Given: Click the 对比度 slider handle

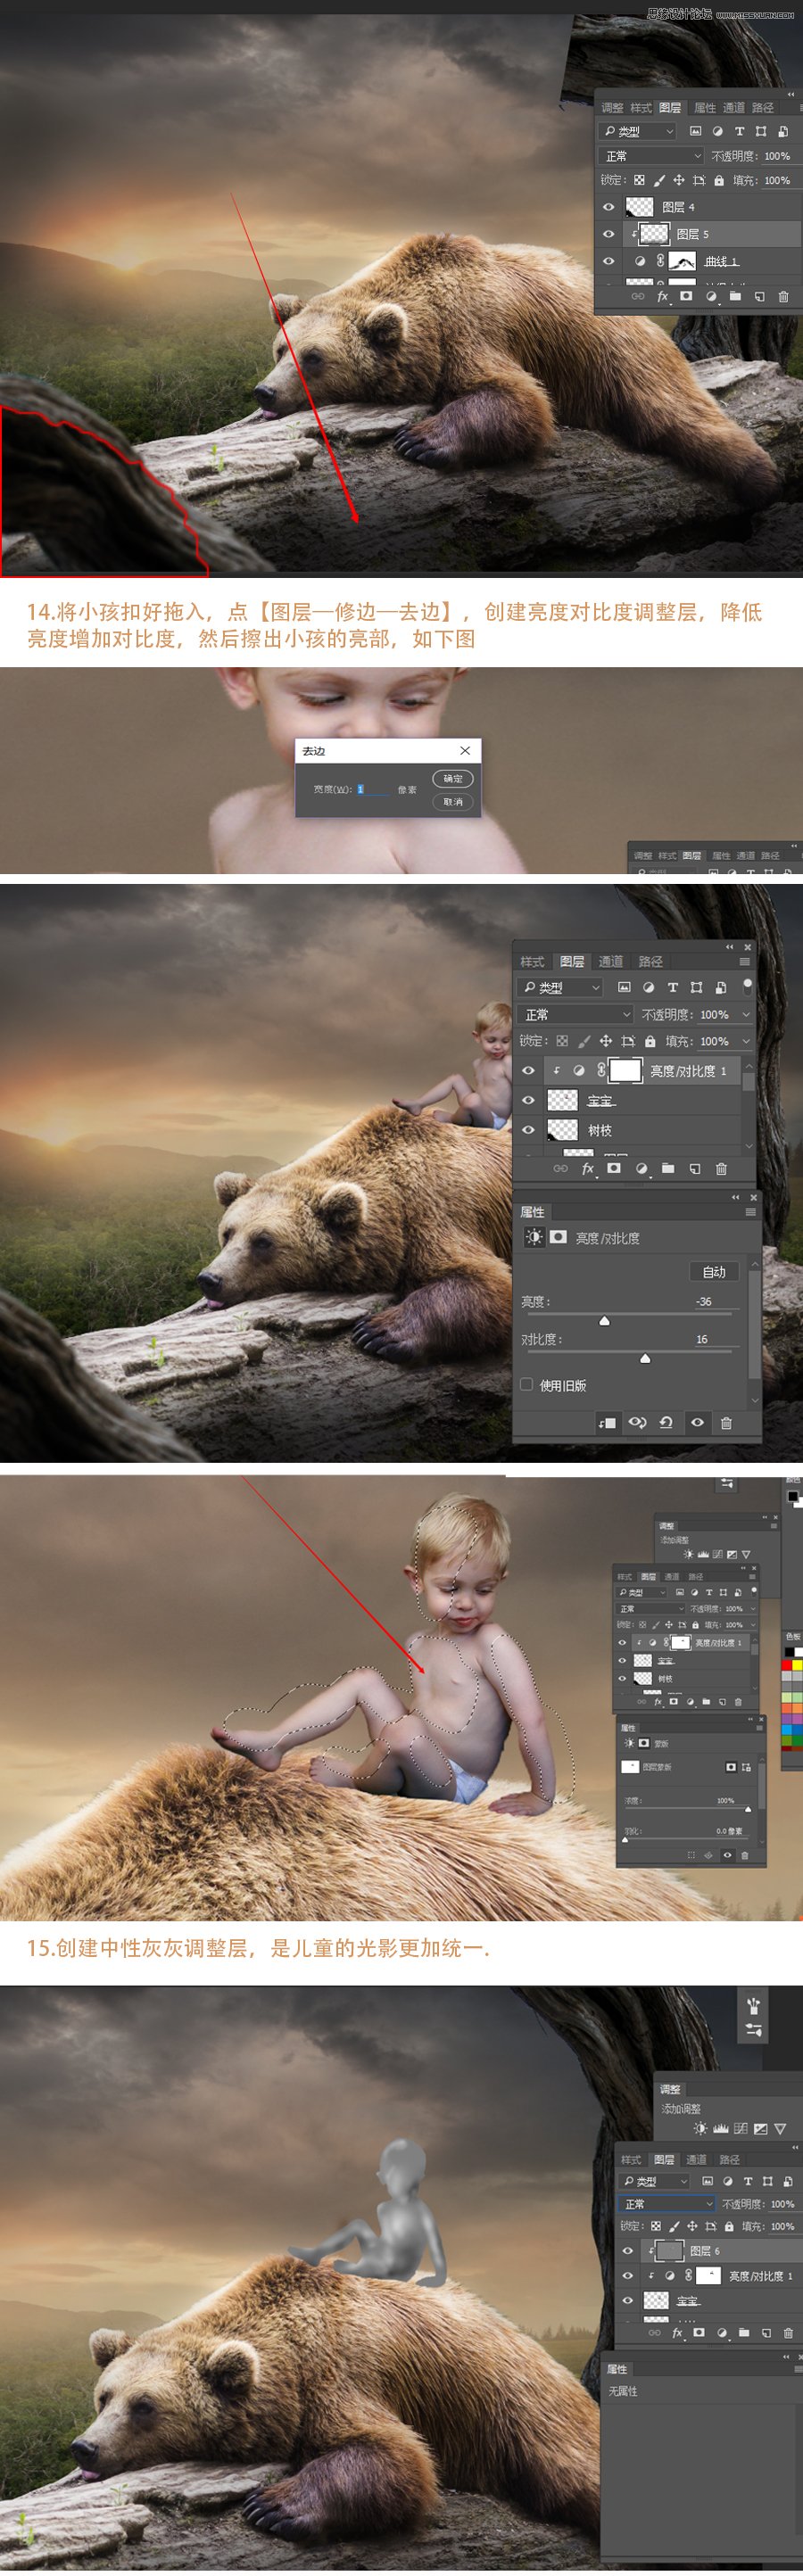Looking at the screenshot, I should point(645,1358).
